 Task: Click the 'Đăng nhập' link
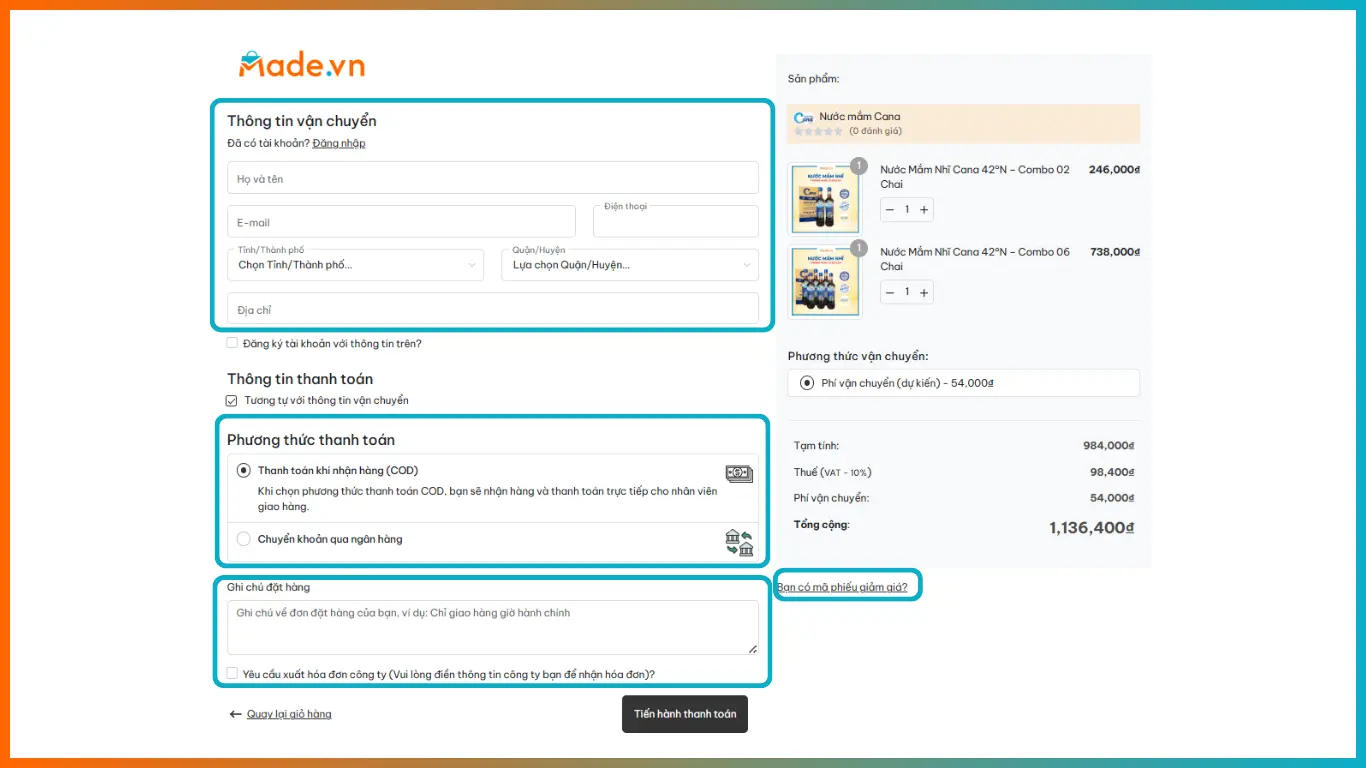click(x=339, y=143)
